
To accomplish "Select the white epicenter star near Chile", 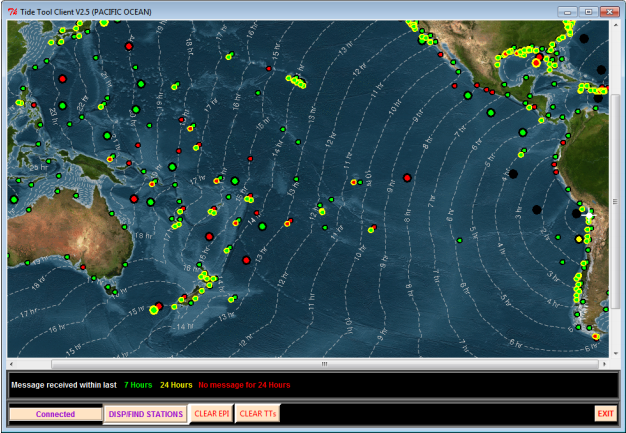I will pyautogui.click(x=588, y=215).
